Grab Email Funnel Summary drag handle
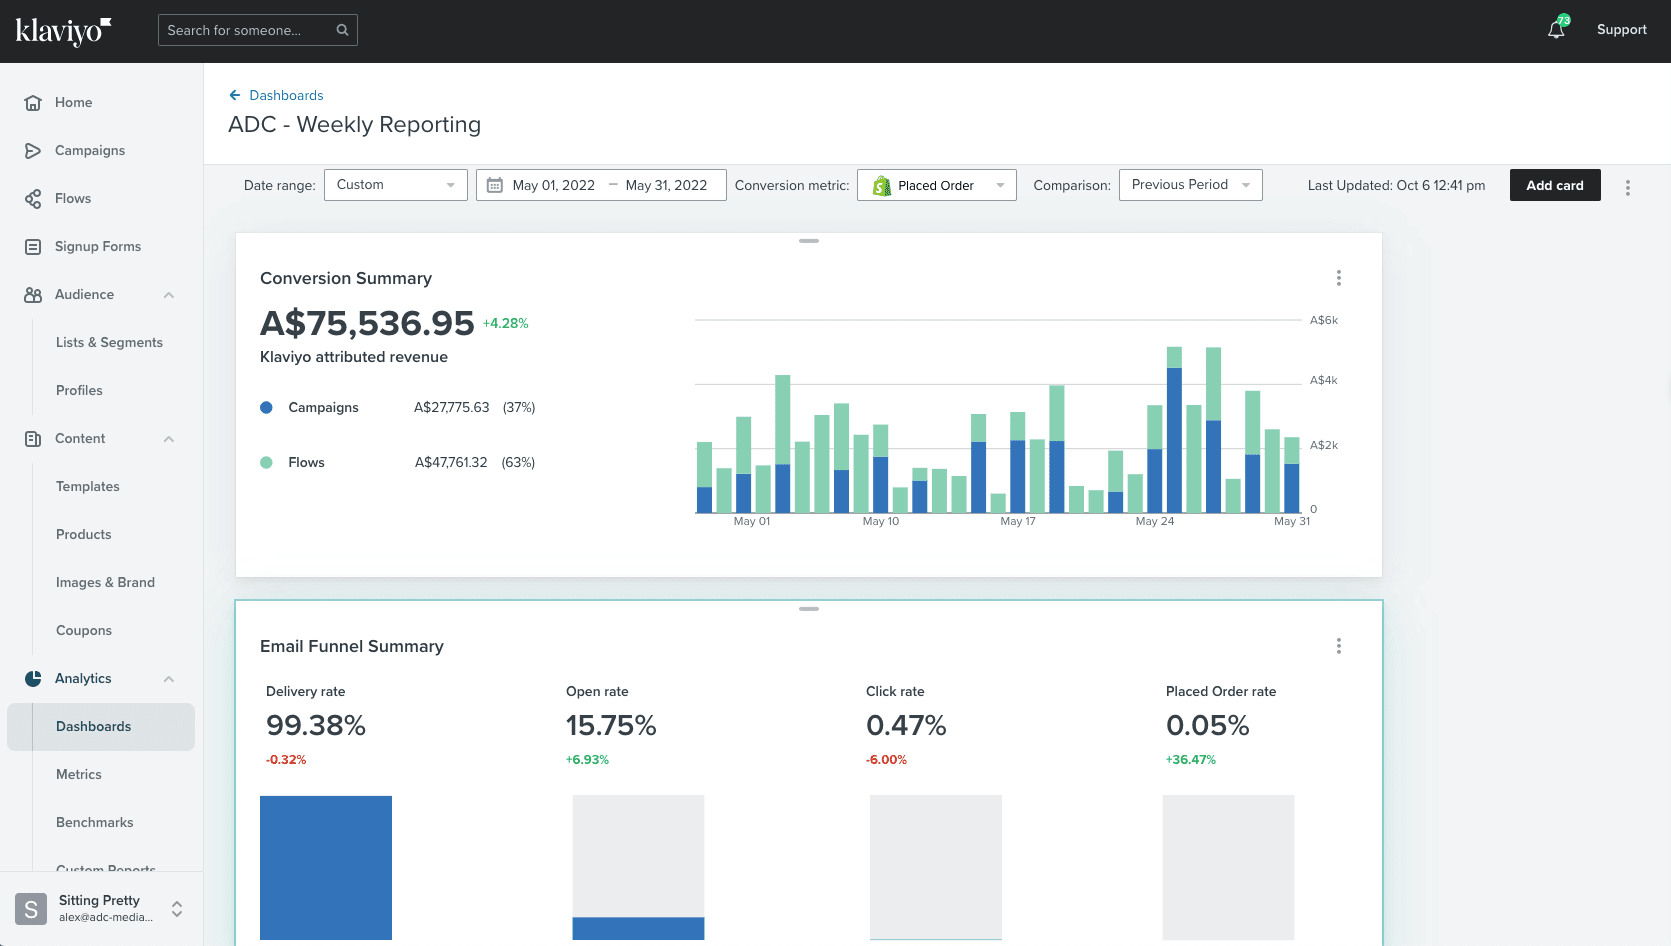Image resolution: width=1671 pixels, height=946 pixels. [809, 609]
